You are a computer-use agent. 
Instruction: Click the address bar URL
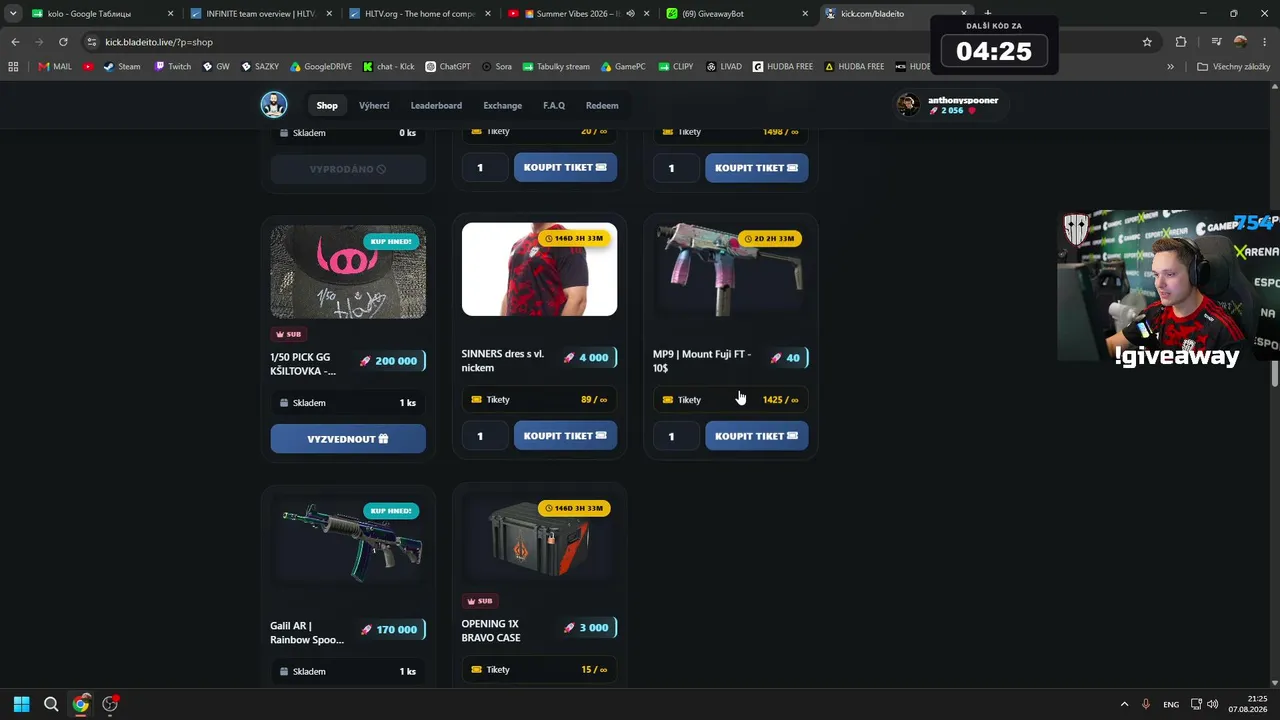point(159,42)
